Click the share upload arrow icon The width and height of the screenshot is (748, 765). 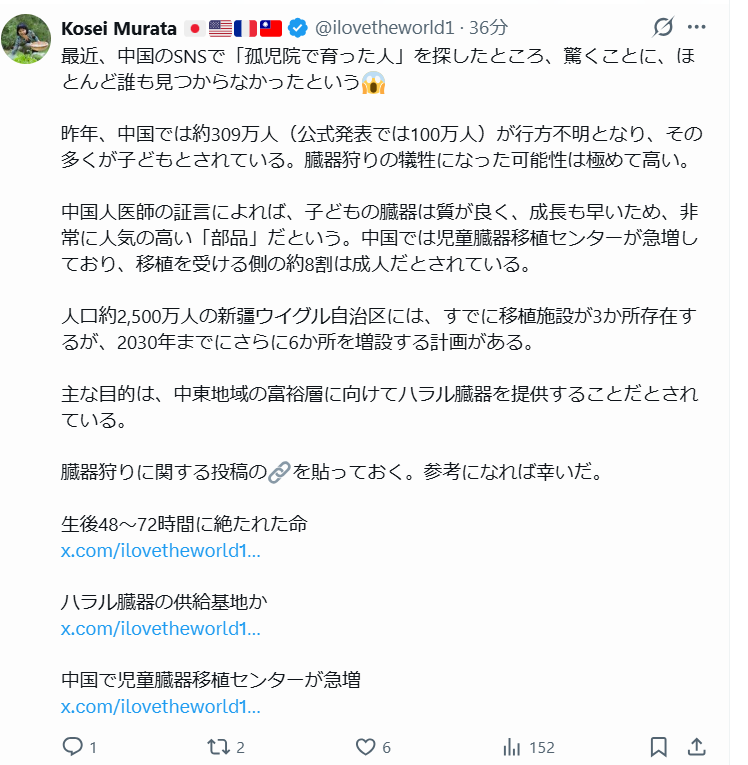click(x=698, y=747)
